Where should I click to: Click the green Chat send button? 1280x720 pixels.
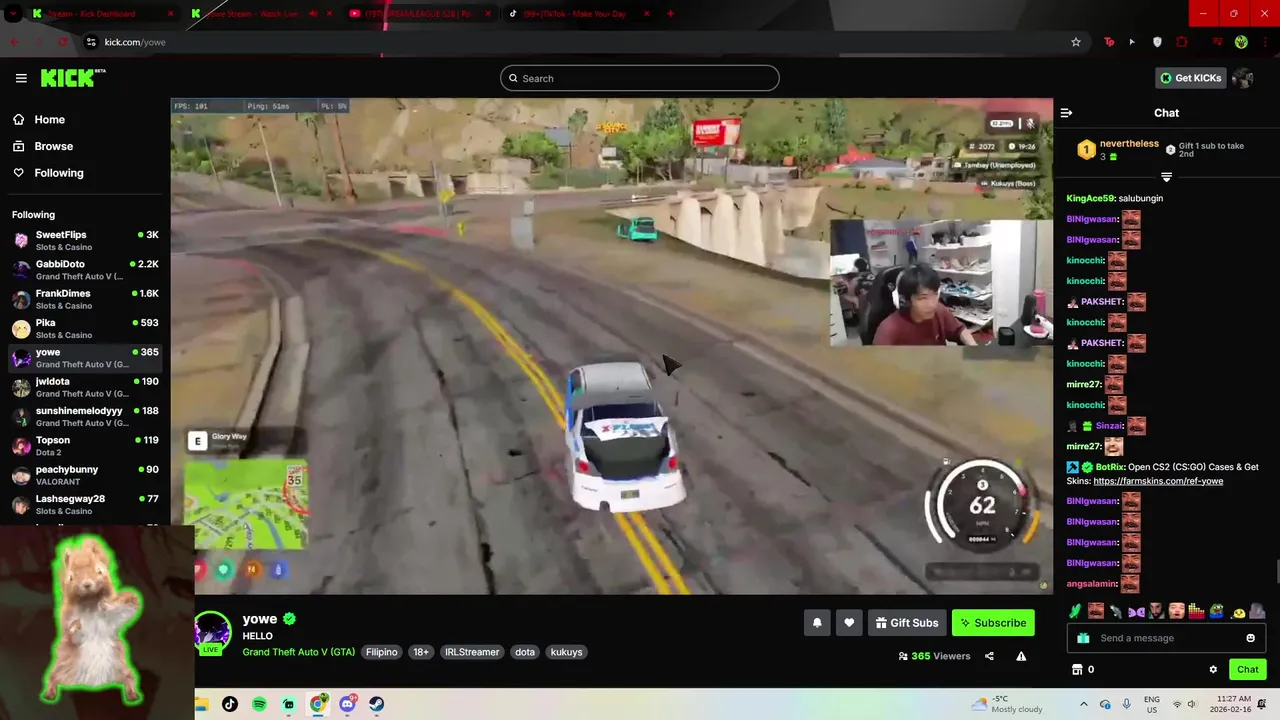pos(1247,669)
